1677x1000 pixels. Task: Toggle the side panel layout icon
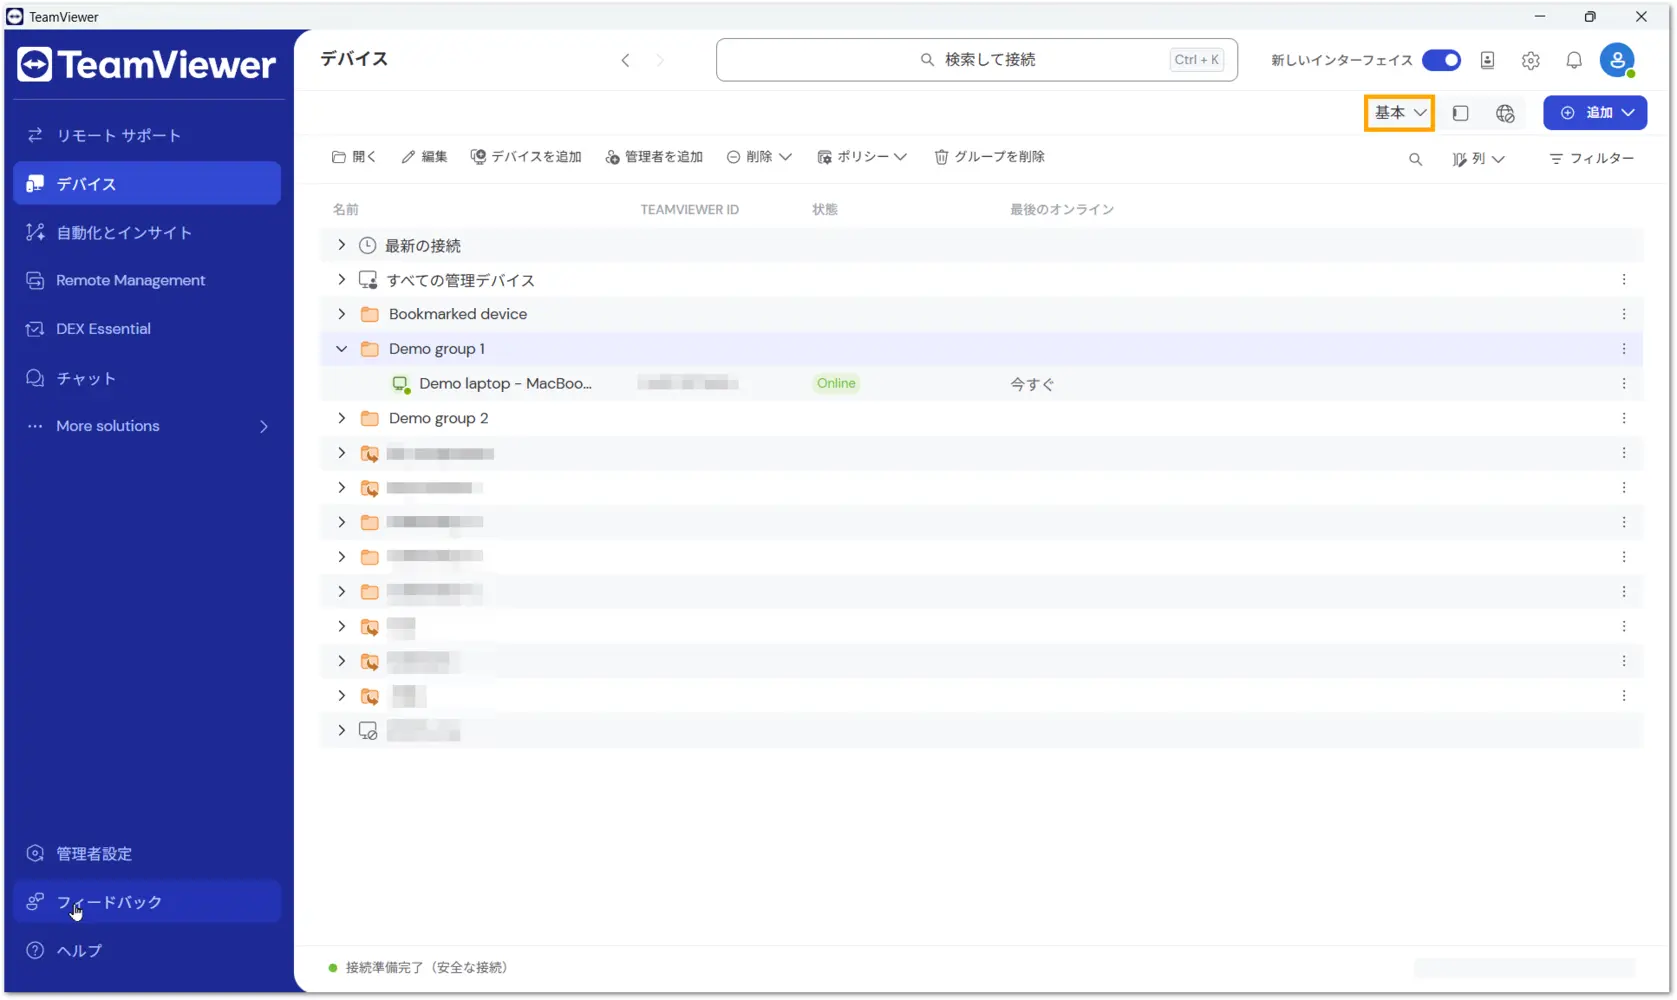click(1460, 113)
